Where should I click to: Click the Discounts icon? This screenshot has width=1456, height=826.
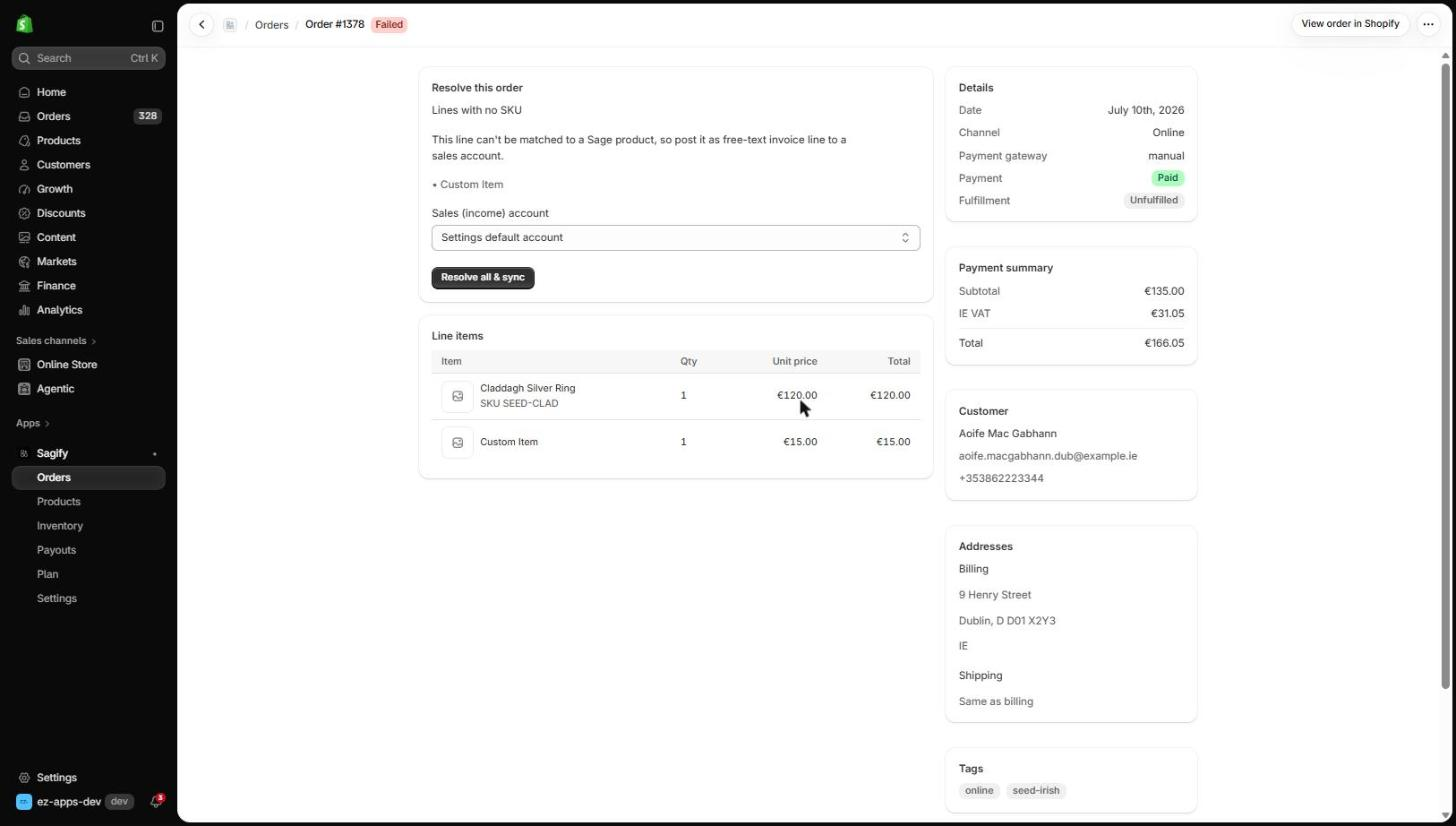[x=25, y=213]
